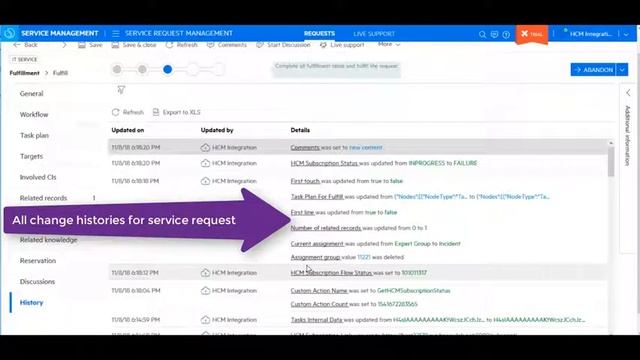Viewport: 640px width, 360px height.
Task: Open the Task plan section
Action: tap(34, 136)
